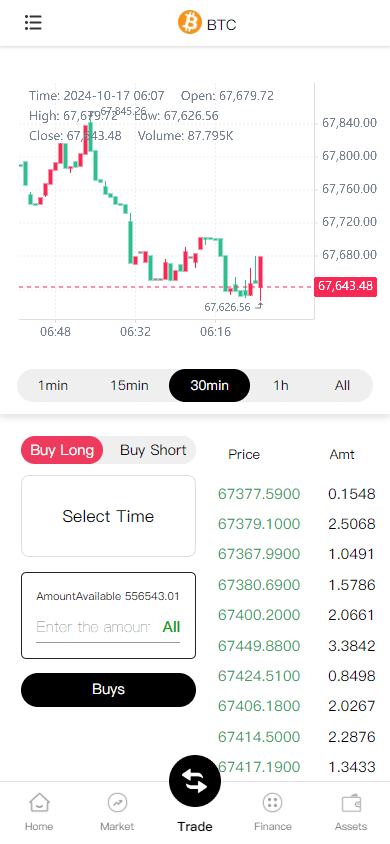Select the 15min chart interval
390x844 pixels.
point(129,385)
